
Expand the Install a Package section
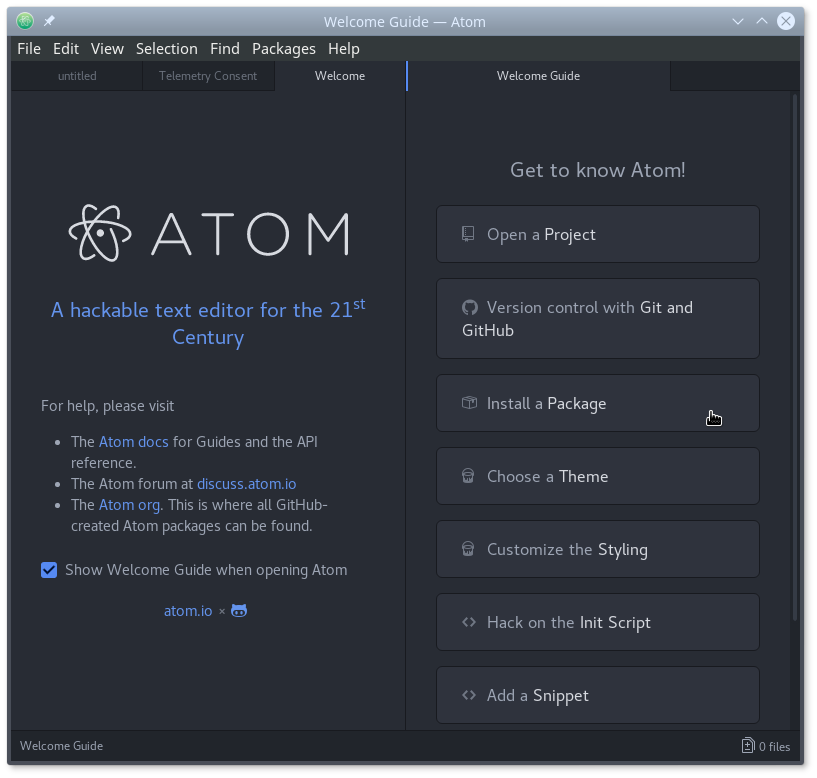tap(597, 403)
